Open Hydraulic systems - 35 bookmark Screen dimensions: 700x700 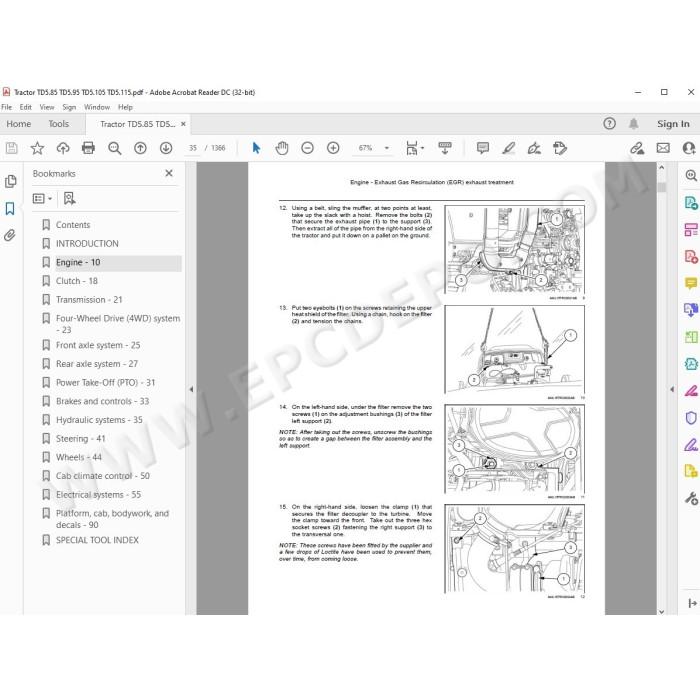click(x=99, y=420)
